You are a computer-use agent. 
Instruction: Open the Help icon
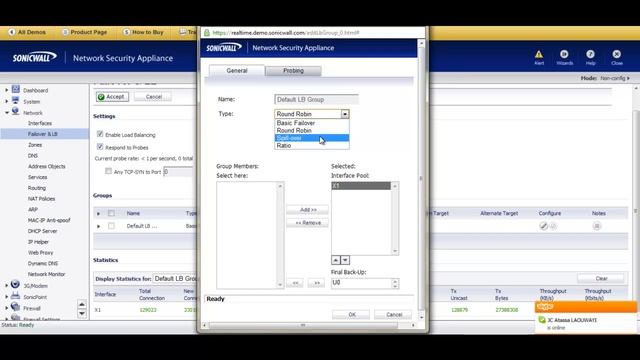tap(590, 54)
